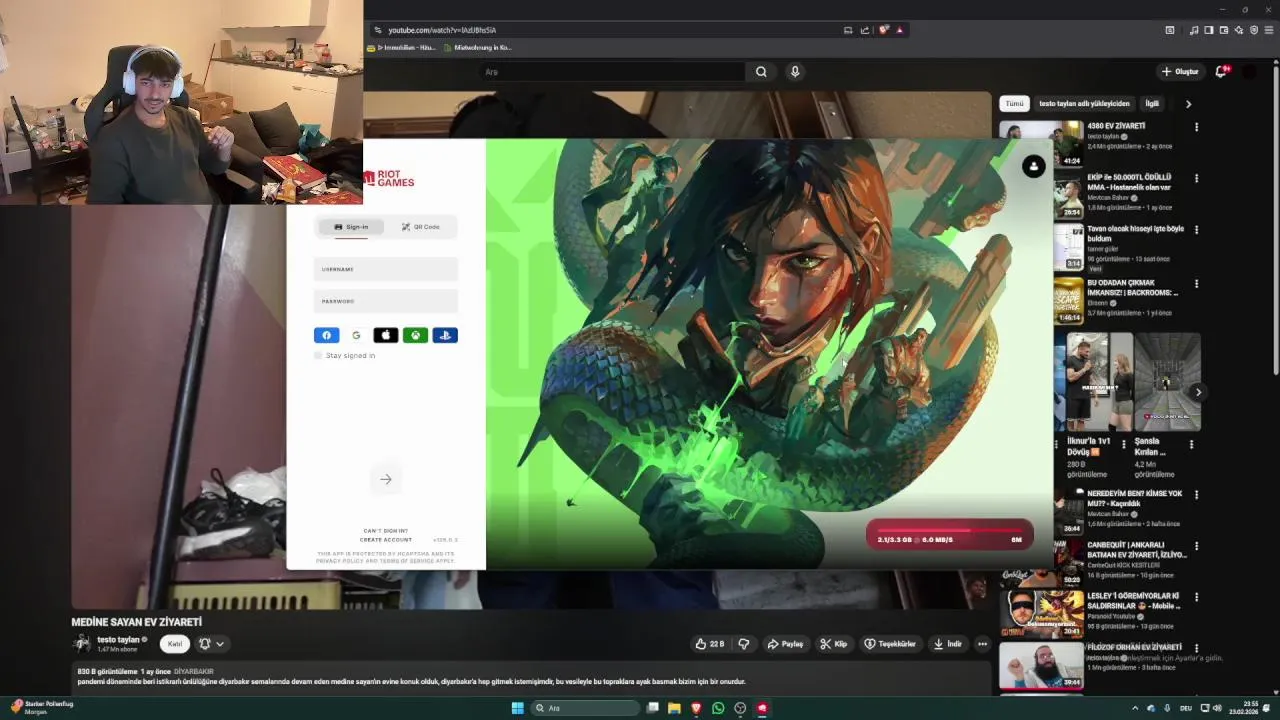Screen dimensions: 1280x720
Task: Sign in with Facebook icon
Action: point(326,335)
